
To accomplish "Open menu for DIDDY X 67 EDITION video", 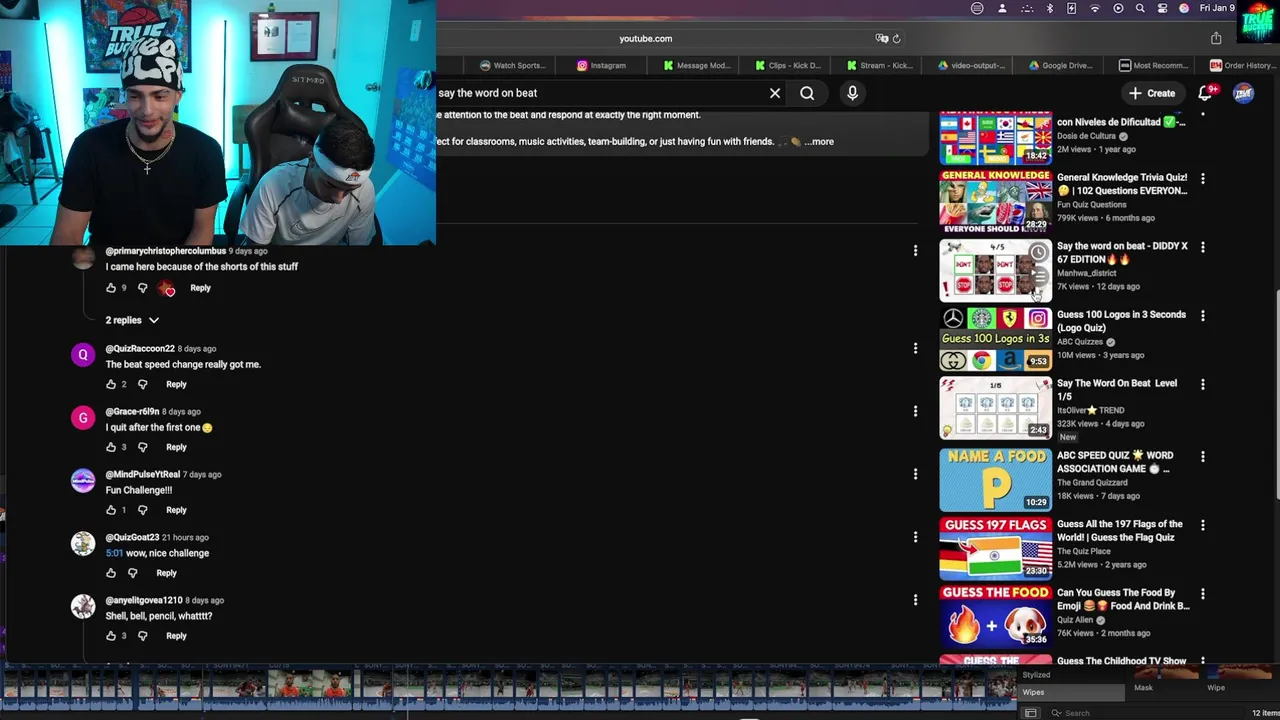I will pyautogui.click(x=1202, y=247).
